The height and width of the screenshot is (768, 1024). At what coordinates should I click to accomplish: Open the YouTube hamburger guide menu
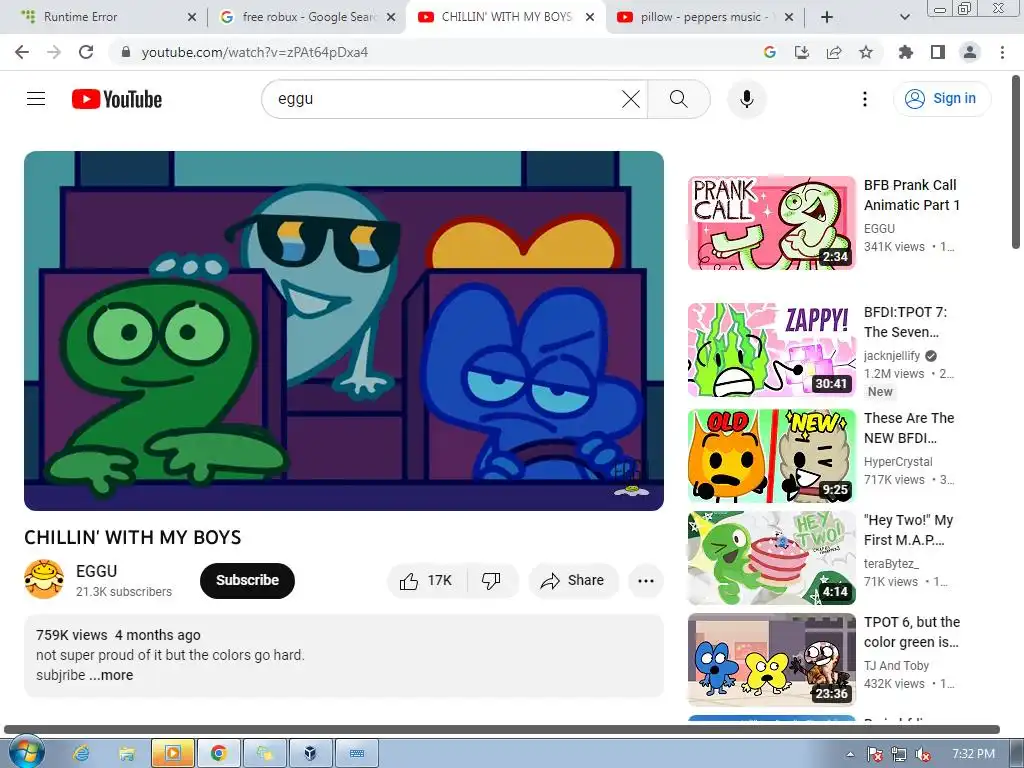(36, 99)
